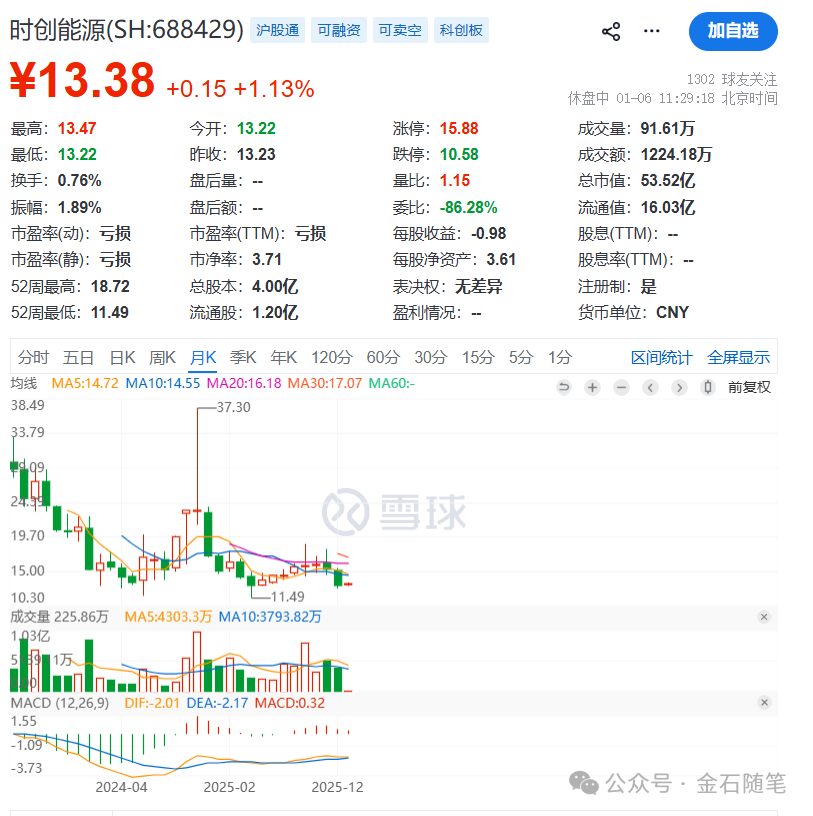813x816 pixels.
Task: Click the 2025-02 date axis label
Action: coord(230,787)
